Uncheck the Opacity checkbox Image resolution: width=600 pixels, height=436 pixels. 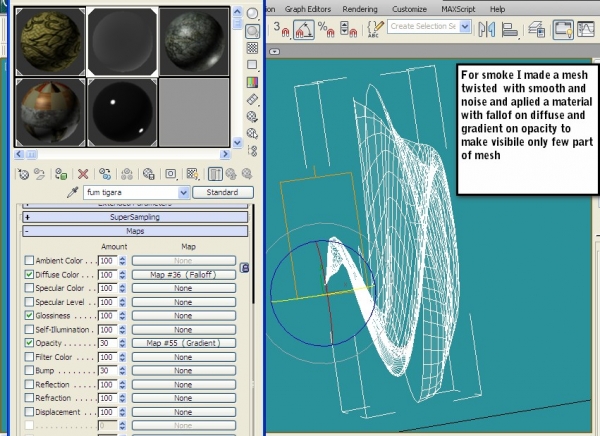(29, 343)
